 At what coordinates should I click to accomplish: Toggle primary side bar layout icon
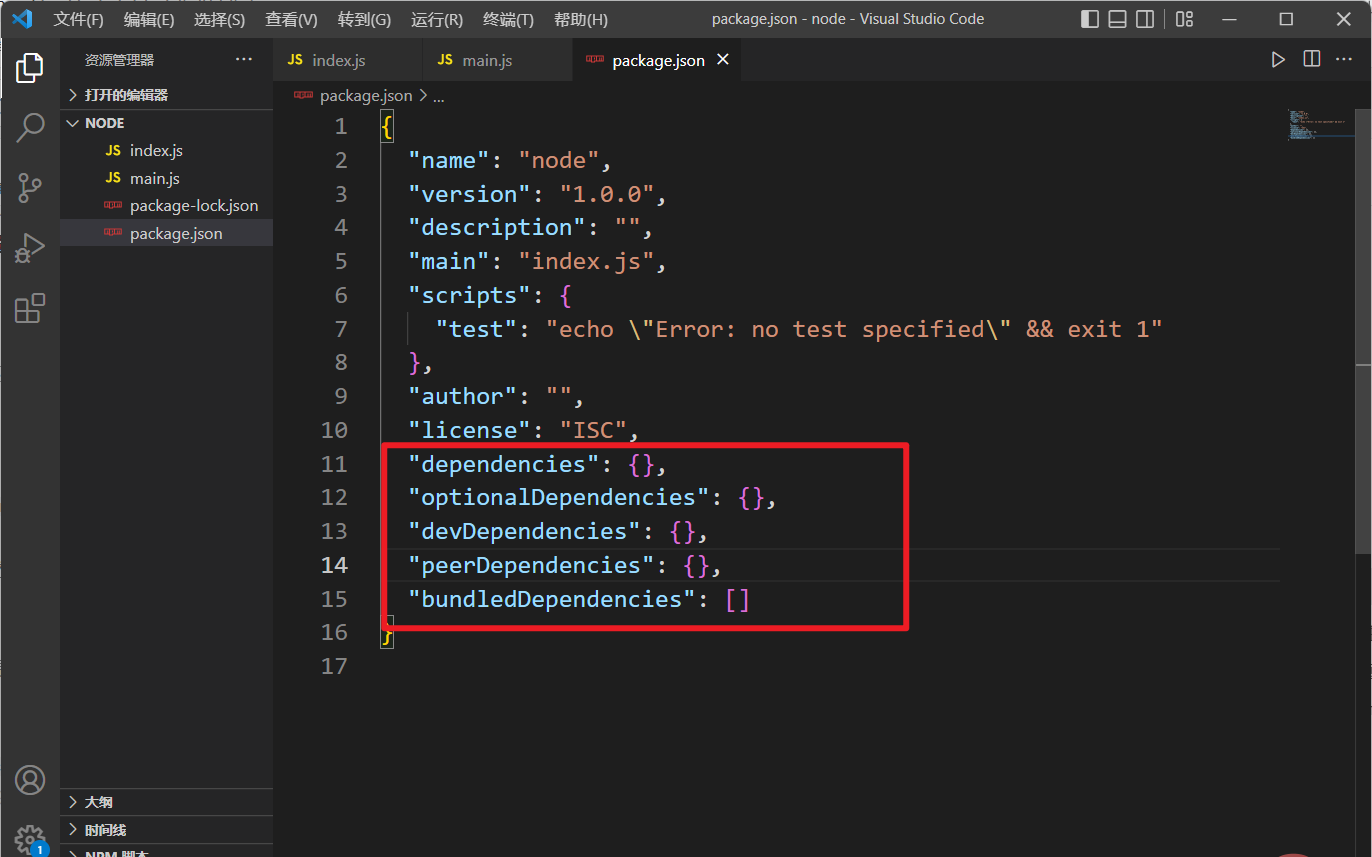pos(1090,19)
